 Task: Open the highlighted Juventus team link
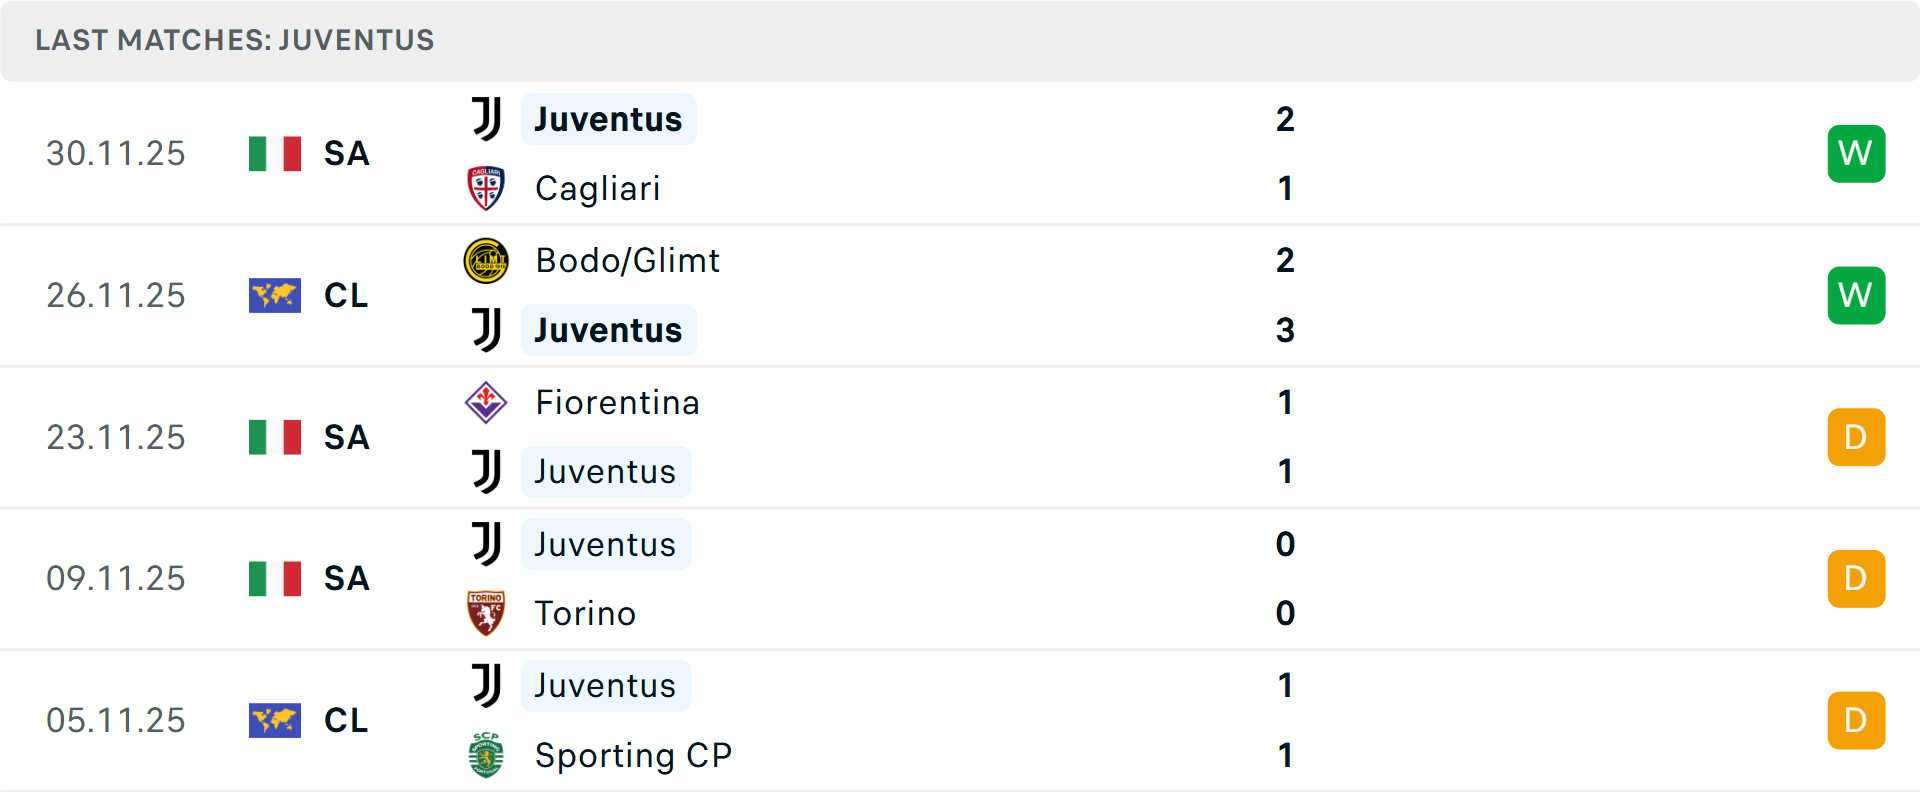tap(608, 118)
